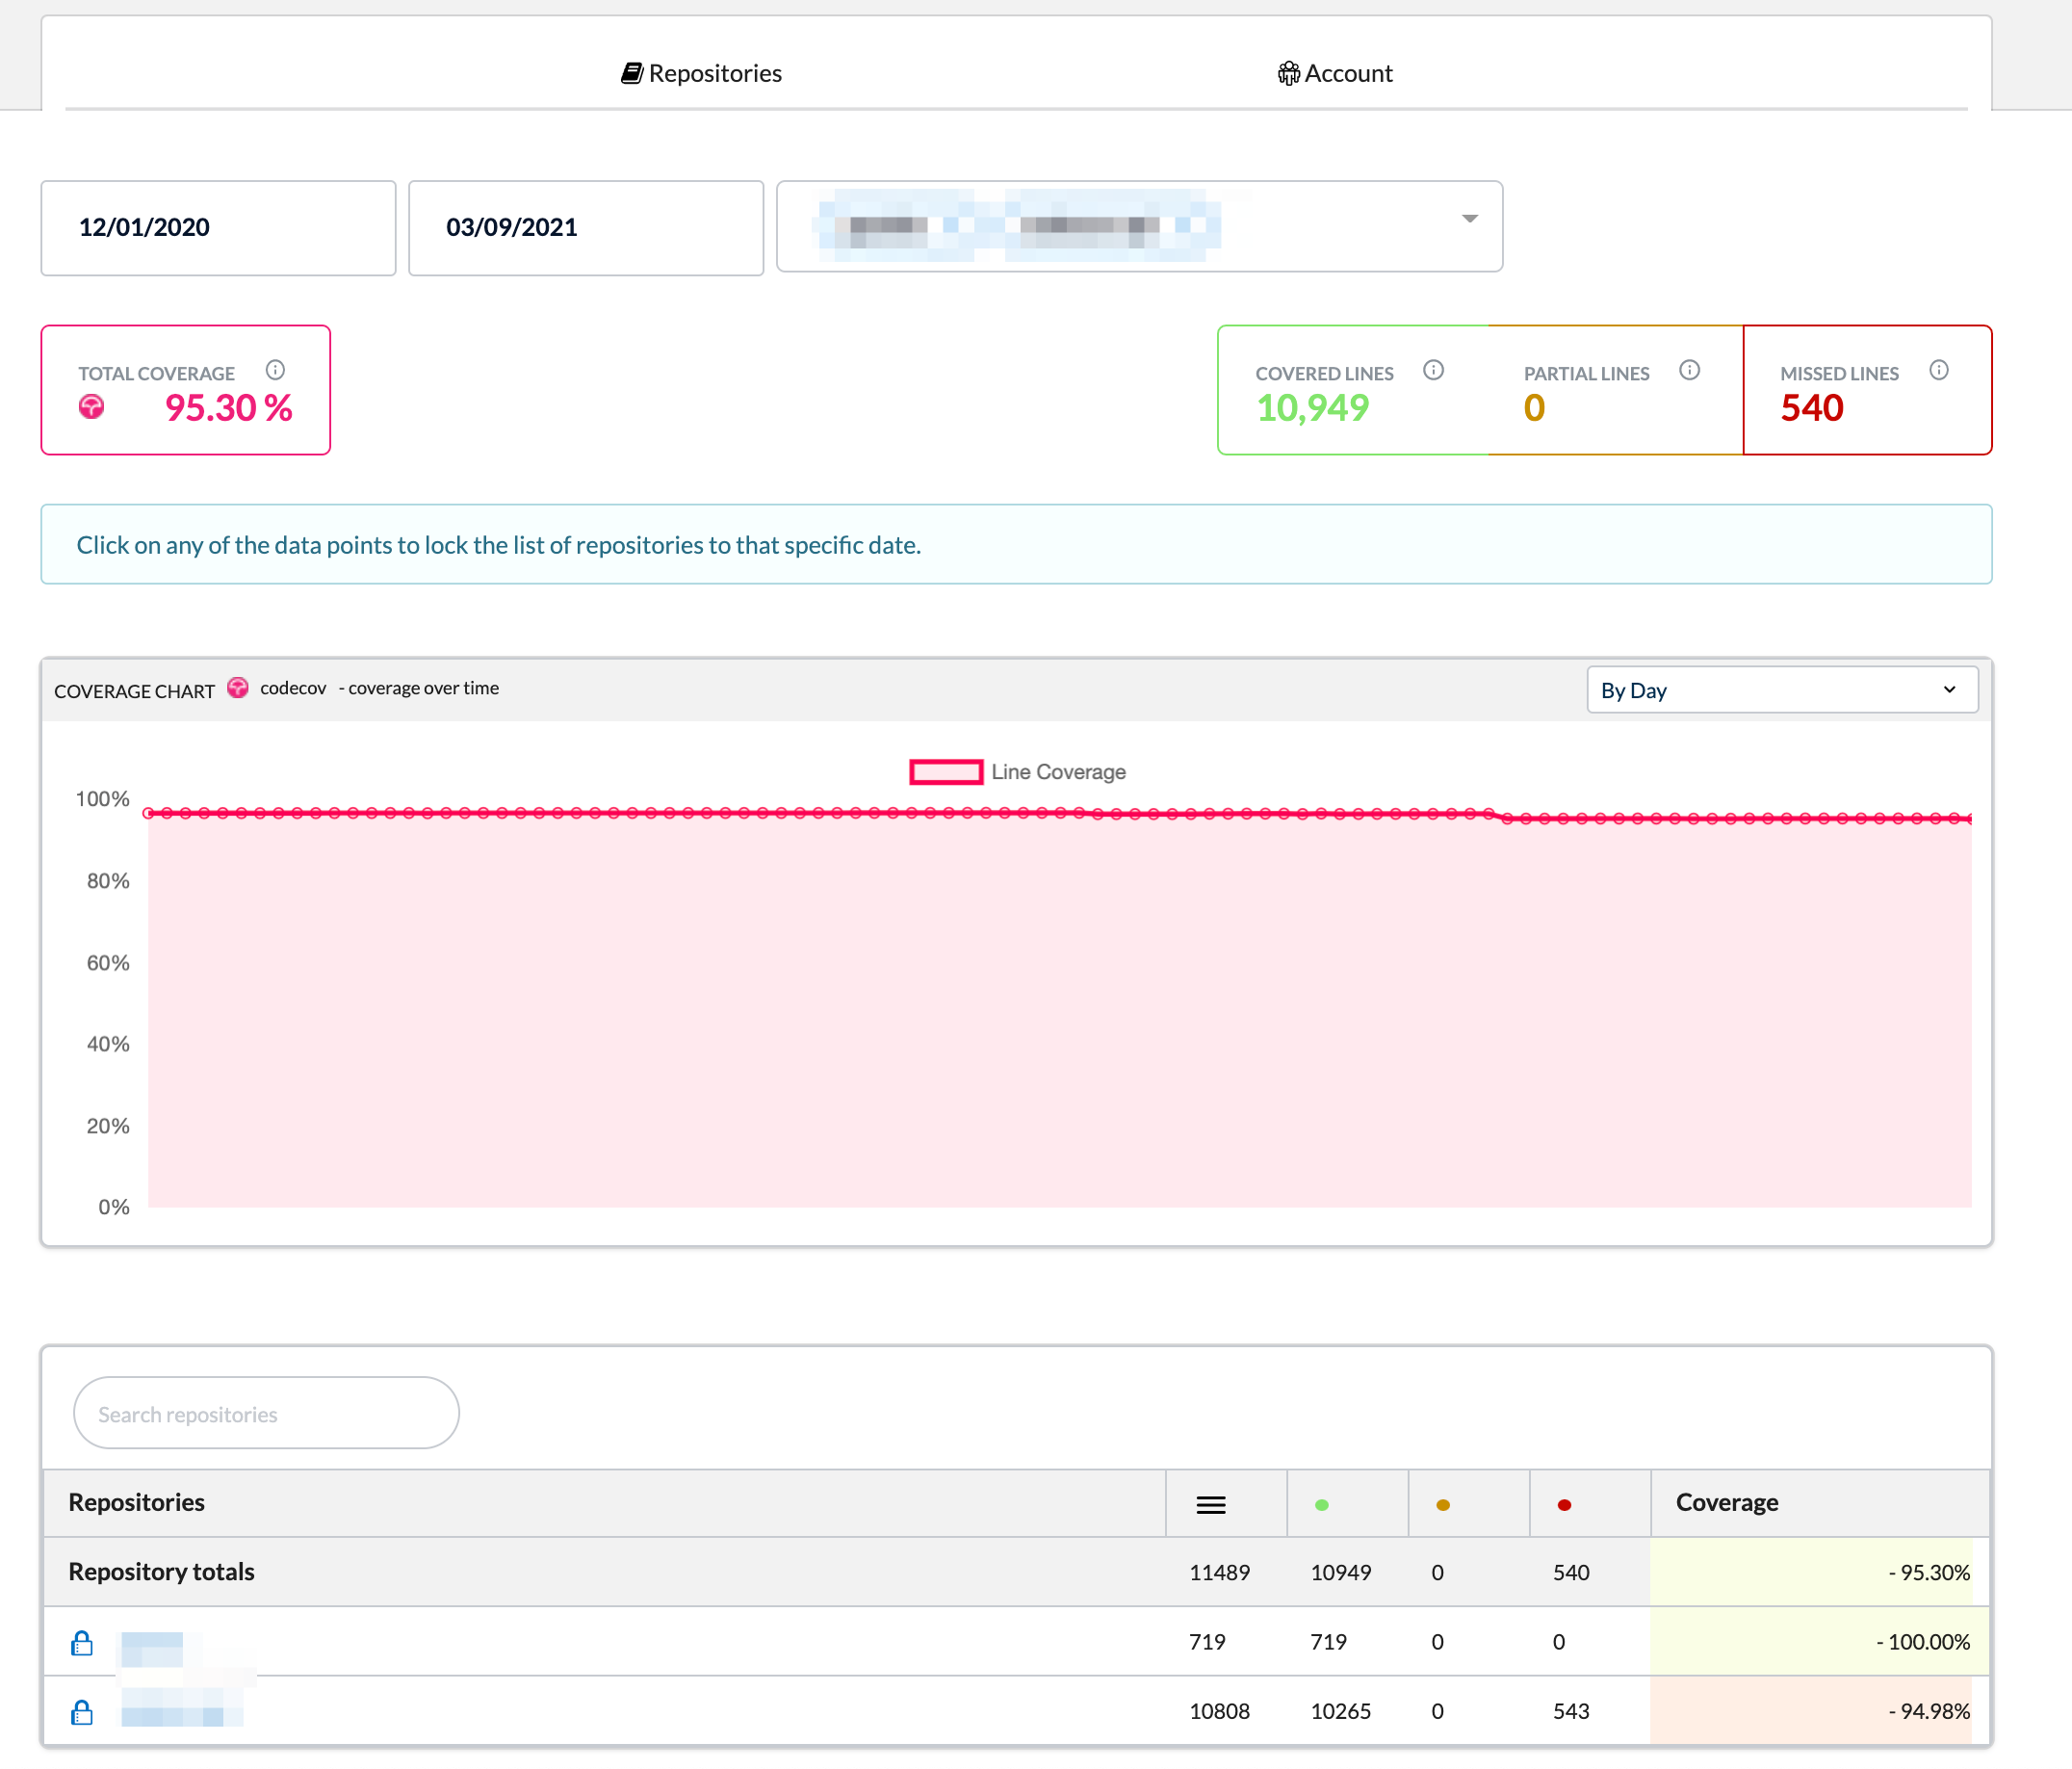
Task: Click the Total Coverage info icon
Action: click(x=275, y=370)
